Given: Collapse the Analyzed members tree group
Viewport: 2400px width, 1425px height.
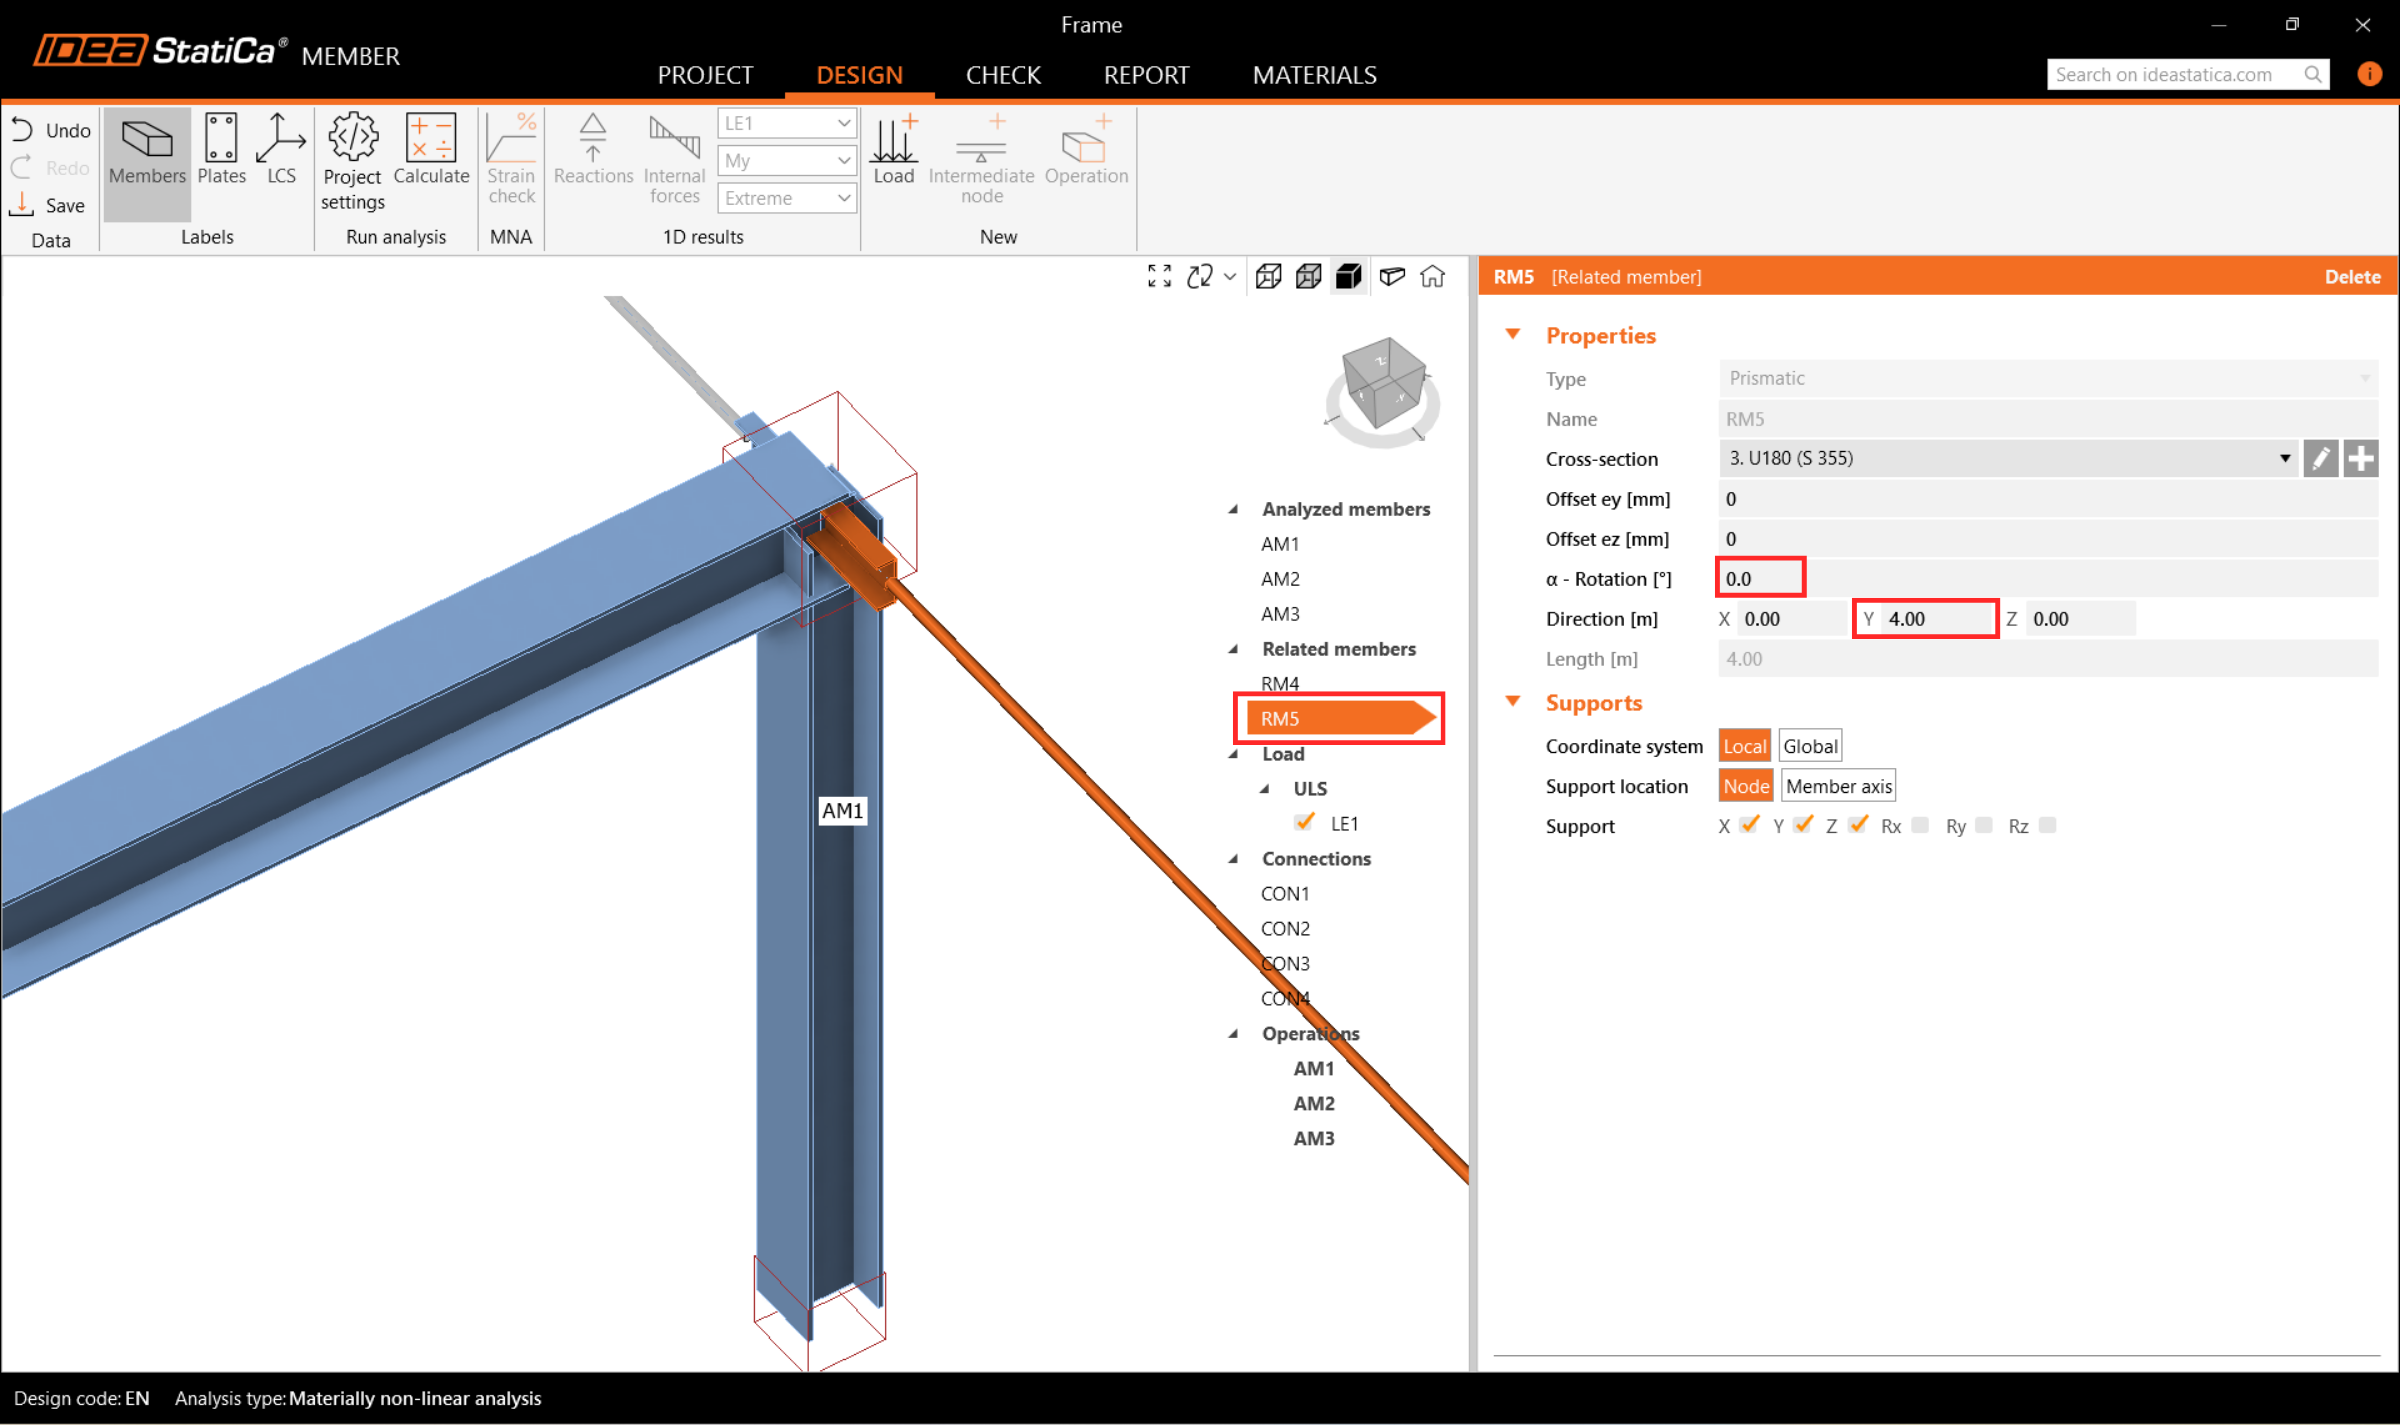Looking at the screenshot, I should 1234,509.
